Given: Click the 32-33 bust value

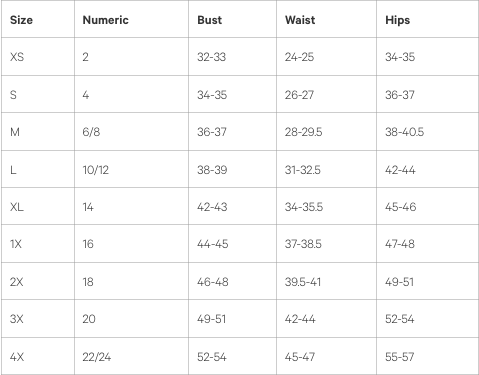Looking at the screenshot, I should point(211,57).
